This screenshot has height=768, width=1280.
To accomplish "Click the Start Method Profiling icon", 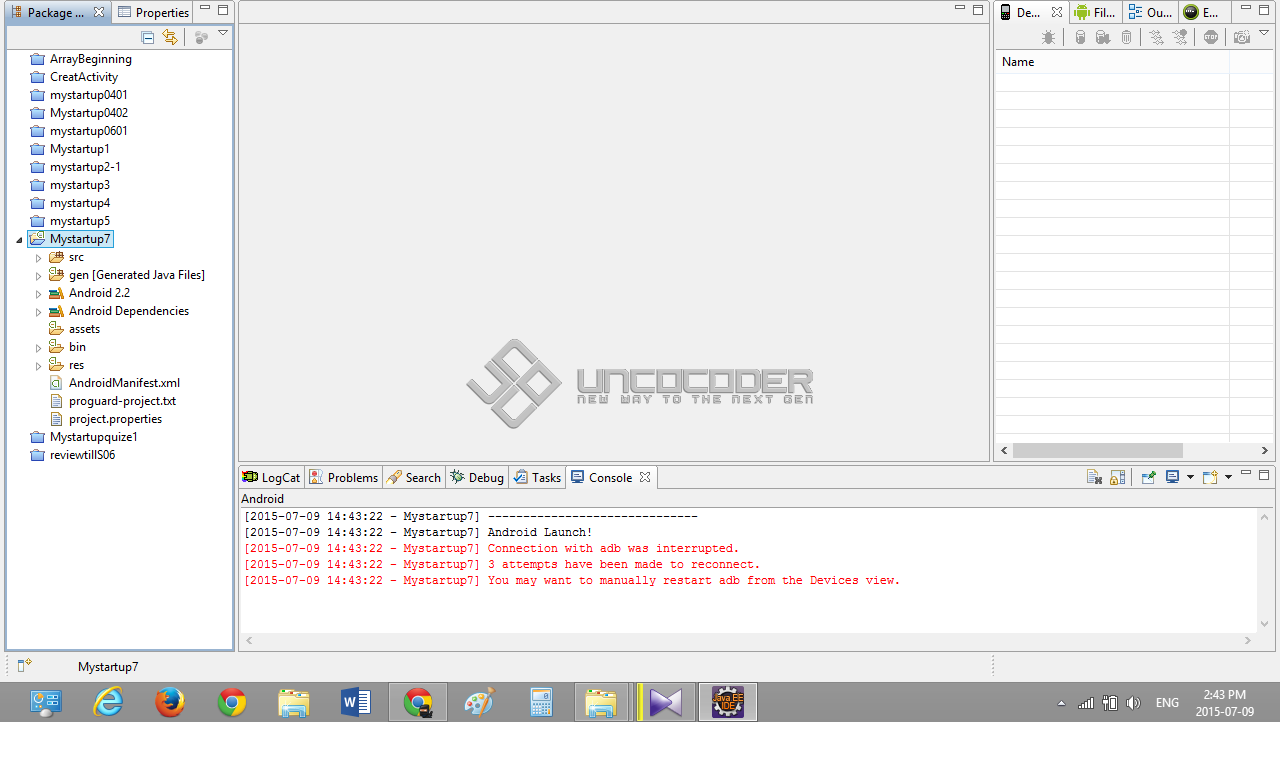I will click(1180, 37).
